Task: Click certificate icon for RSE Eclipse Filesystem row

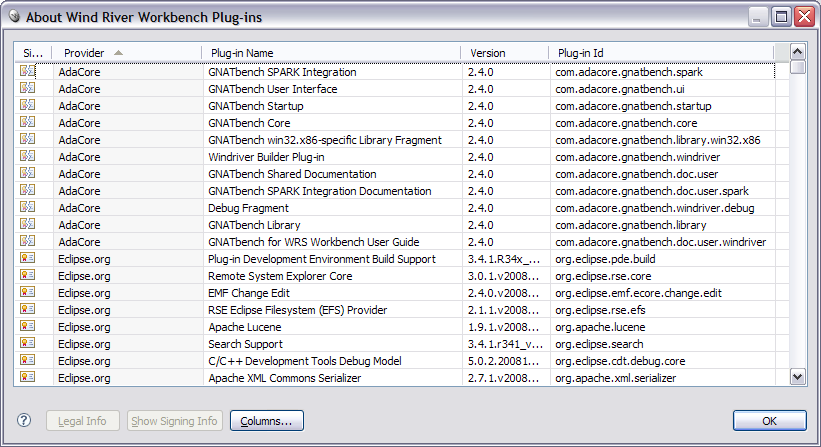Action: [28, 309]
